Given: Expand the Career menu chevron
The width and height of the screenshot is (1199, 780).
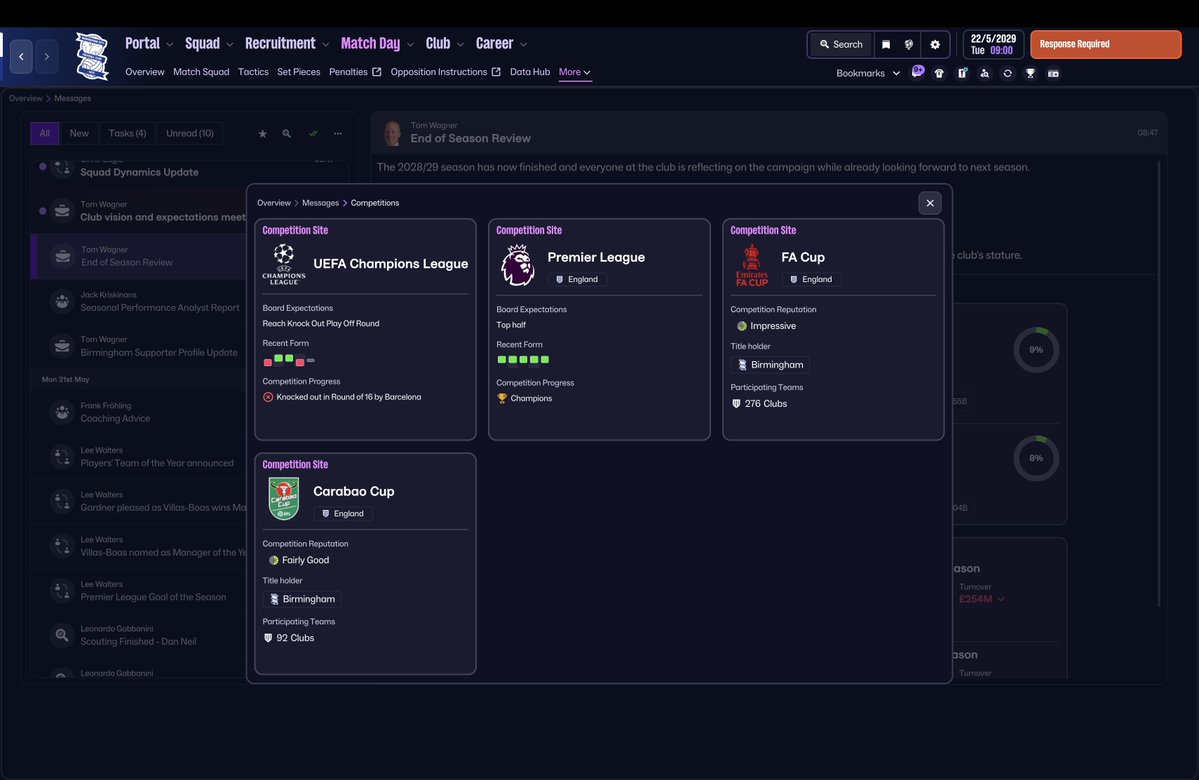Looking at the screenshot, I should [x=523, y=44].
